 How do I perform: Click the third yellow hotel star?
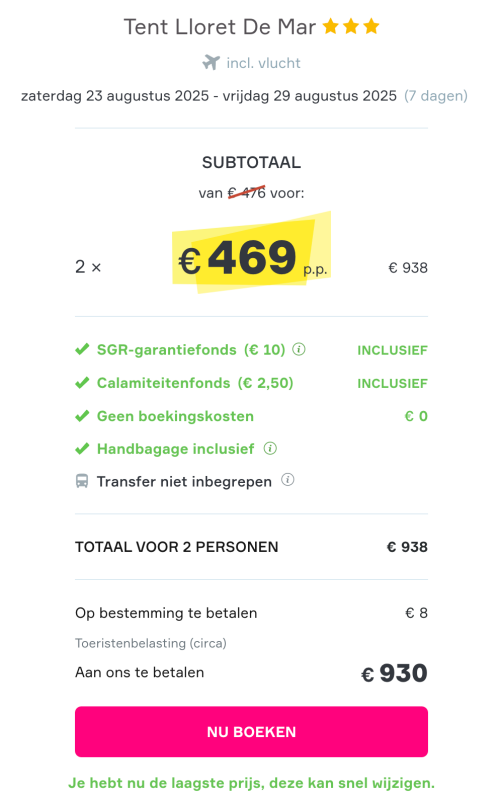[x=371, y=26]
